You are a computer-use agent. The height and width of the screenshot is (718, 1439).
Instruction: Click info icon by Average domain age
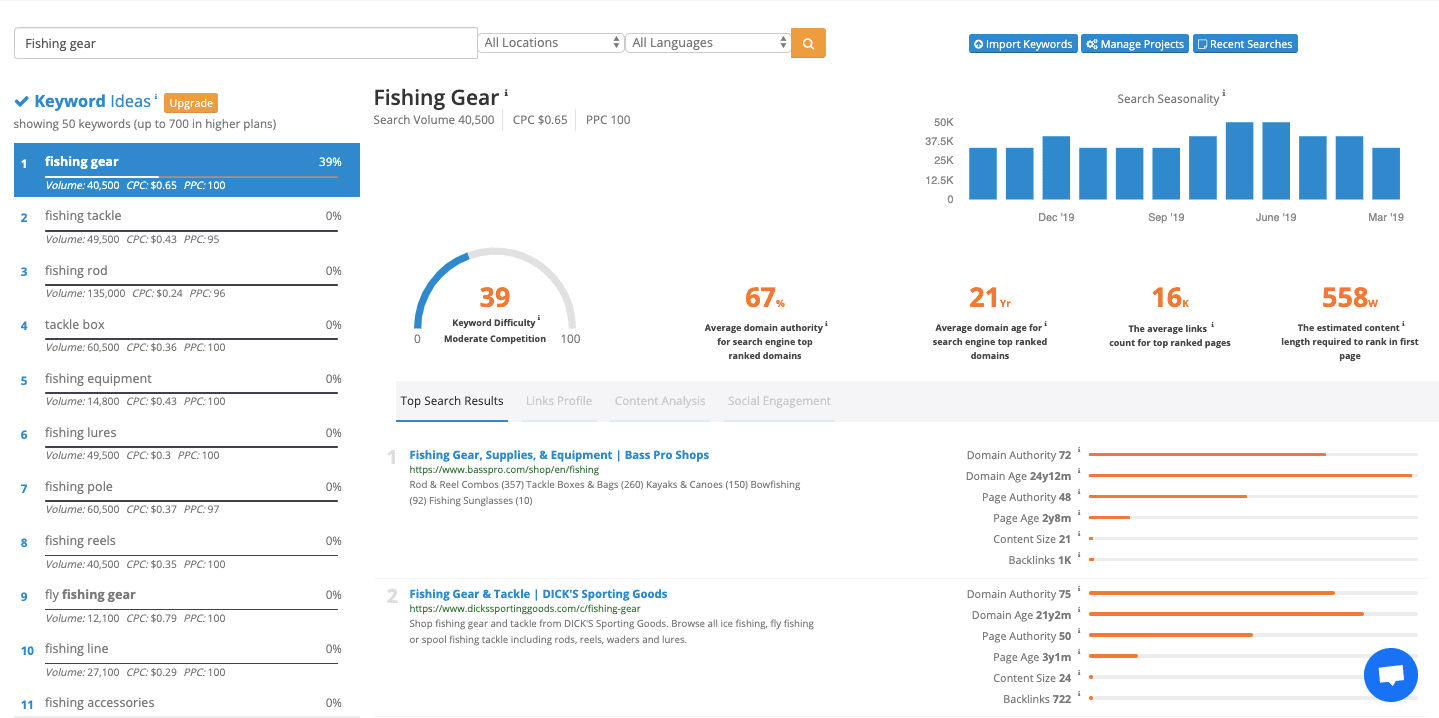click(x=1045, y=324)
